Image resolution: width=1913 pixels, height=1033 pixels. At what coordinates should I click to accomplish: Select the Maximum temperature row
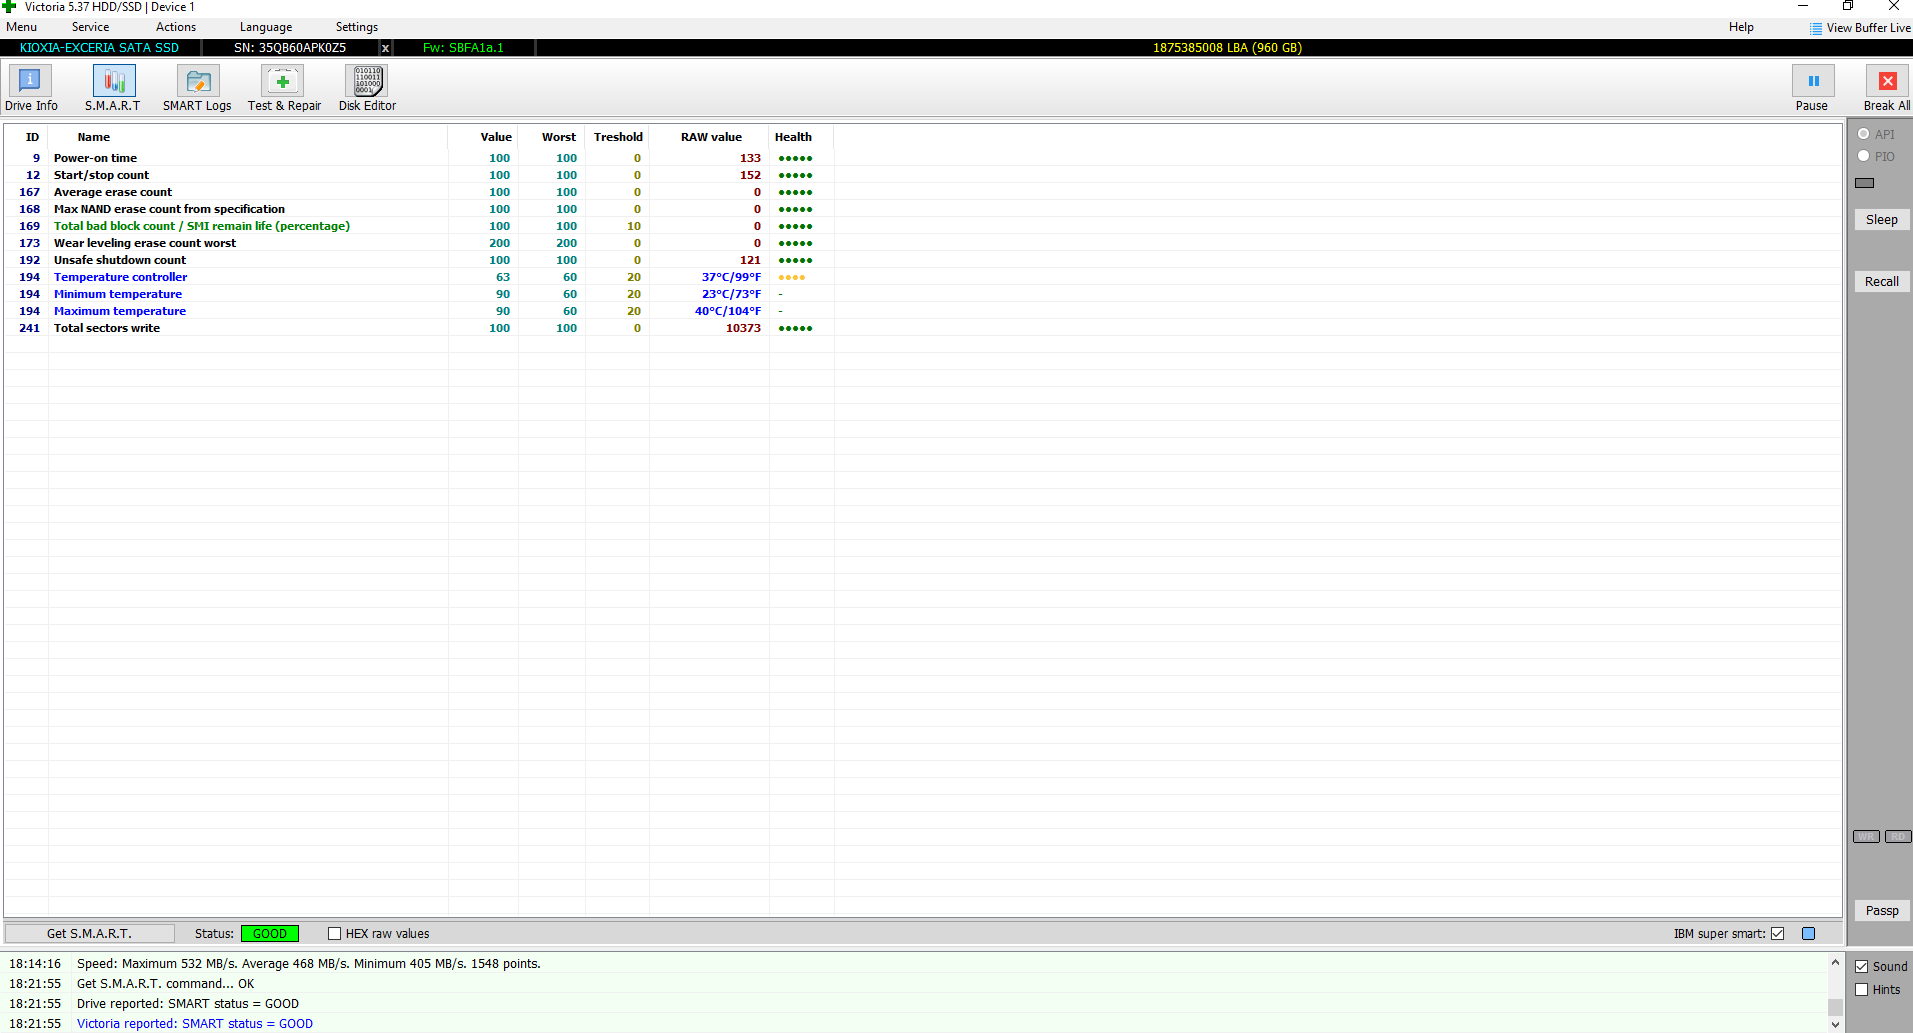click(419, 311)
